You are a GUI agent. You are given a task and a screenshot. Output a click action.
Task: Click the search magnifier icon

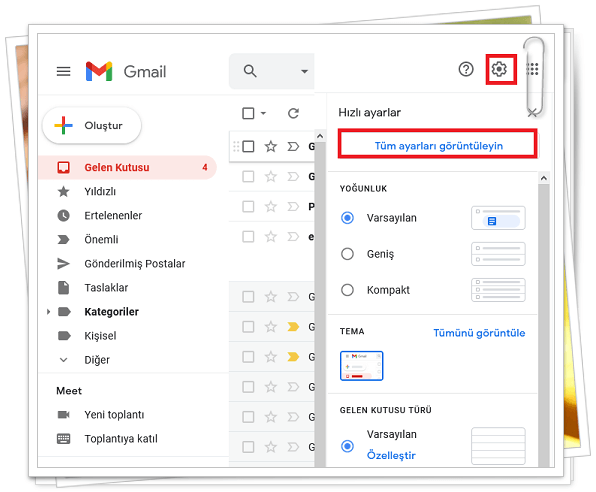(250, 71)
